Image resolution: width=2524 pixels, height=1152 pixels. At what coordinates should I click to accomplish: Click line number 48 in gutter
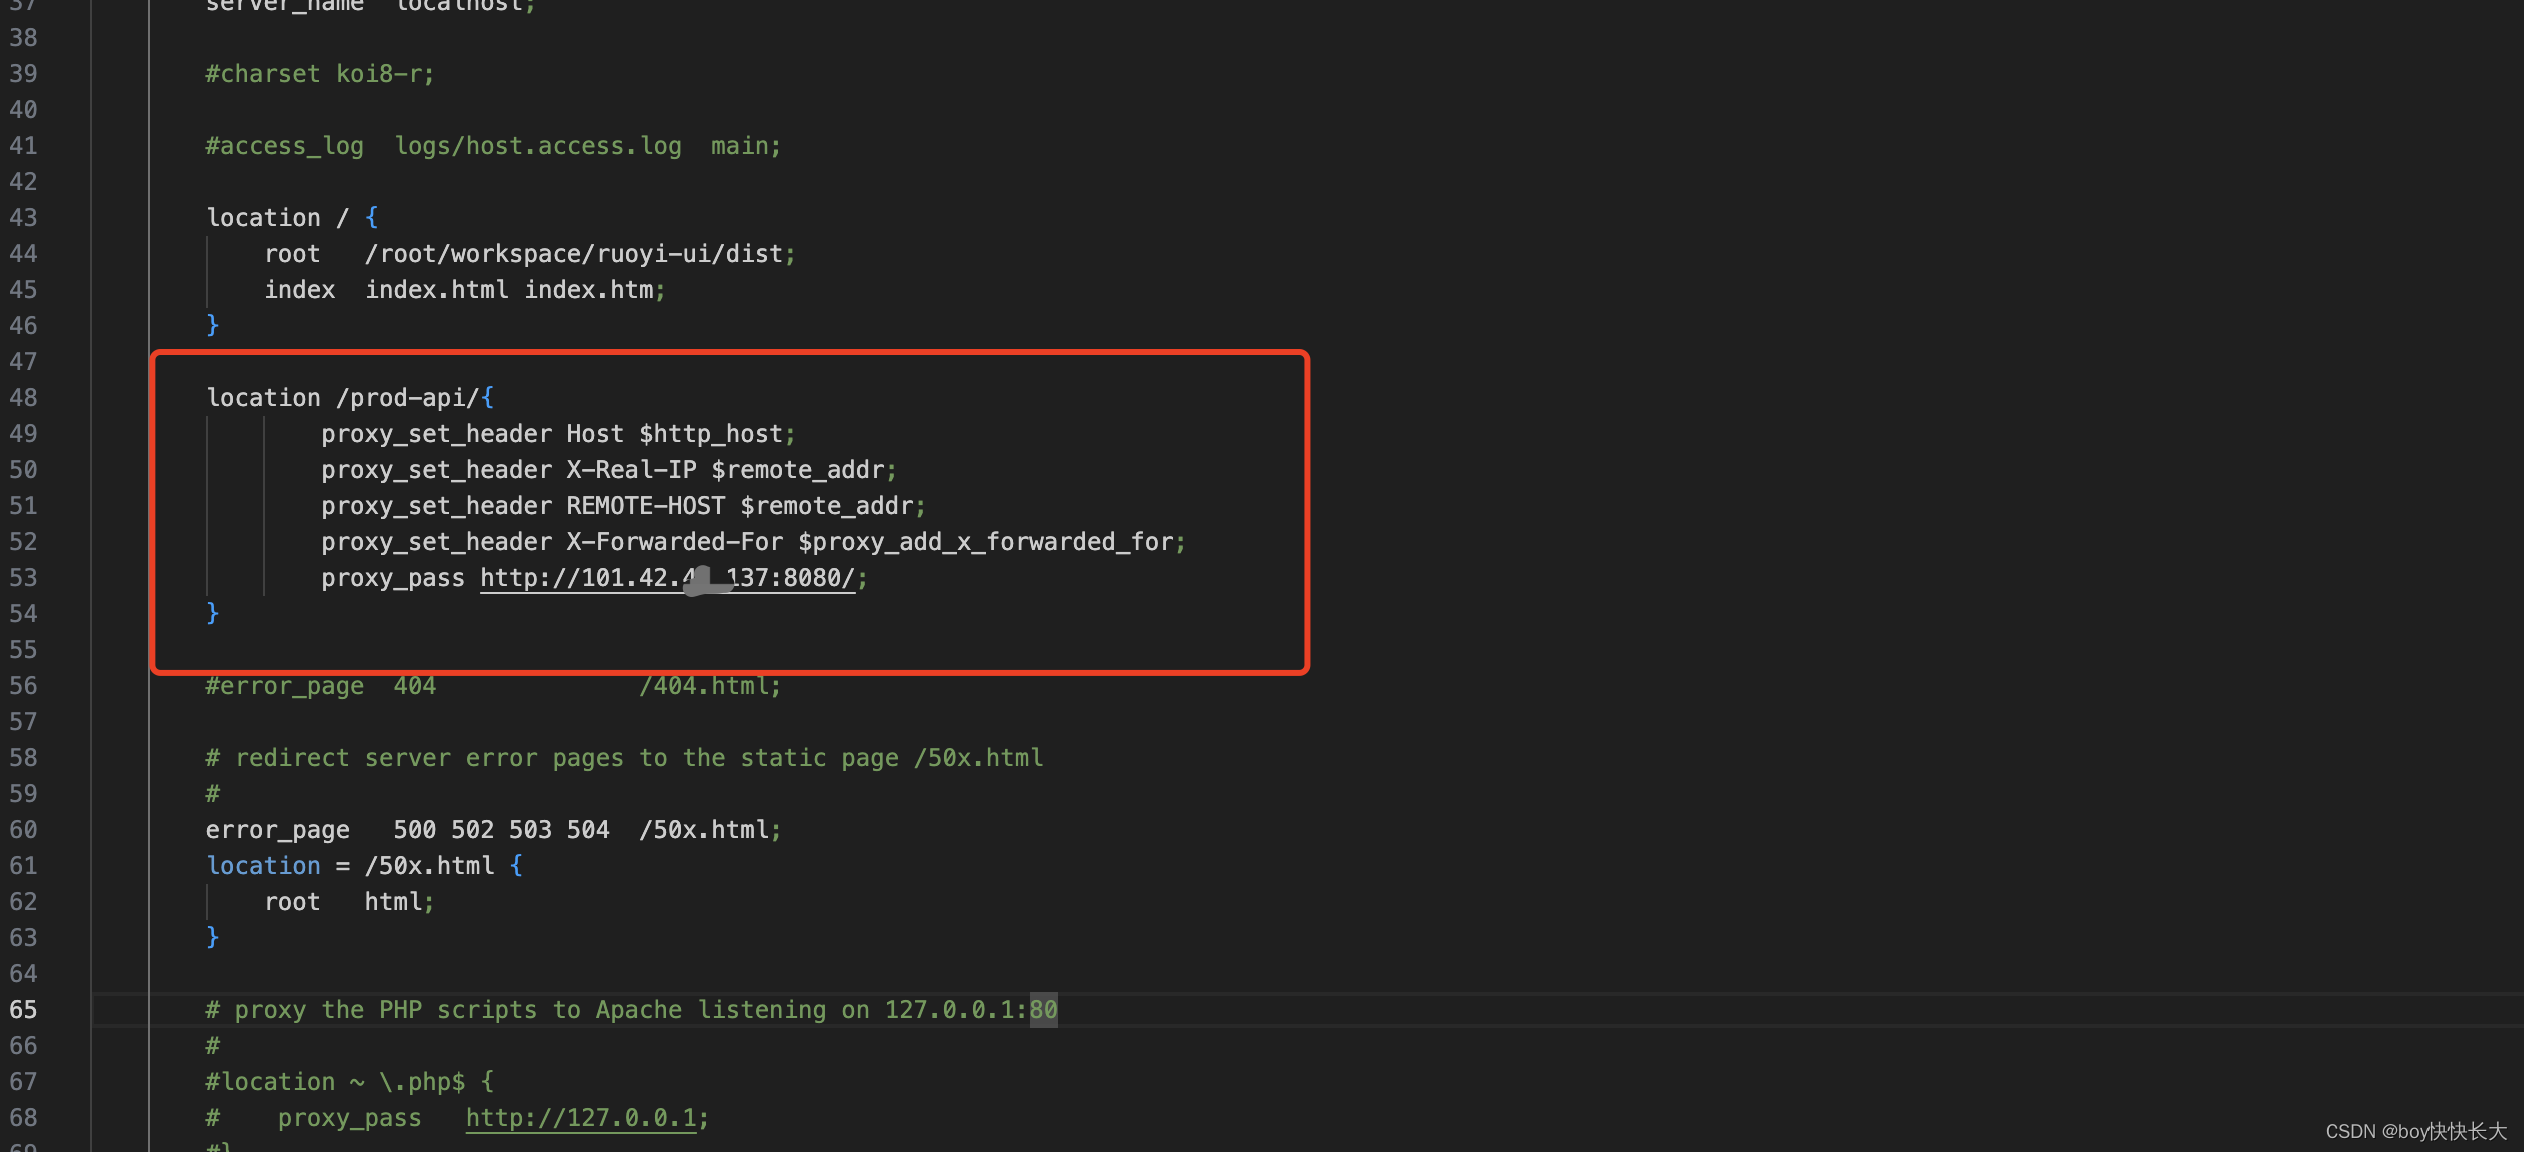point(23,398)
